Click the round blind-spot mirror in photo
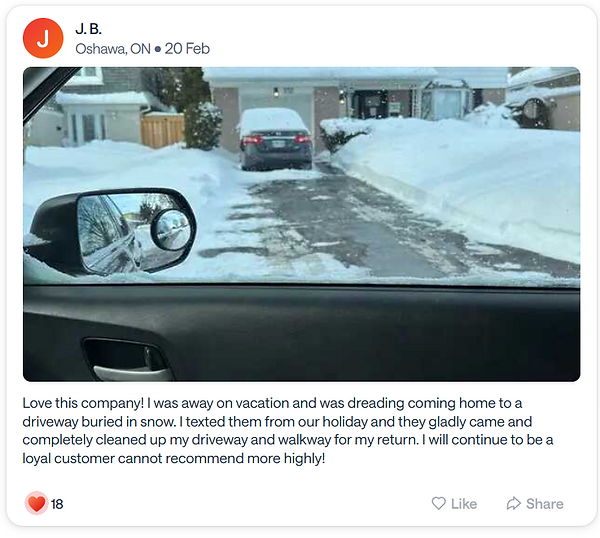 coord(171,230)
